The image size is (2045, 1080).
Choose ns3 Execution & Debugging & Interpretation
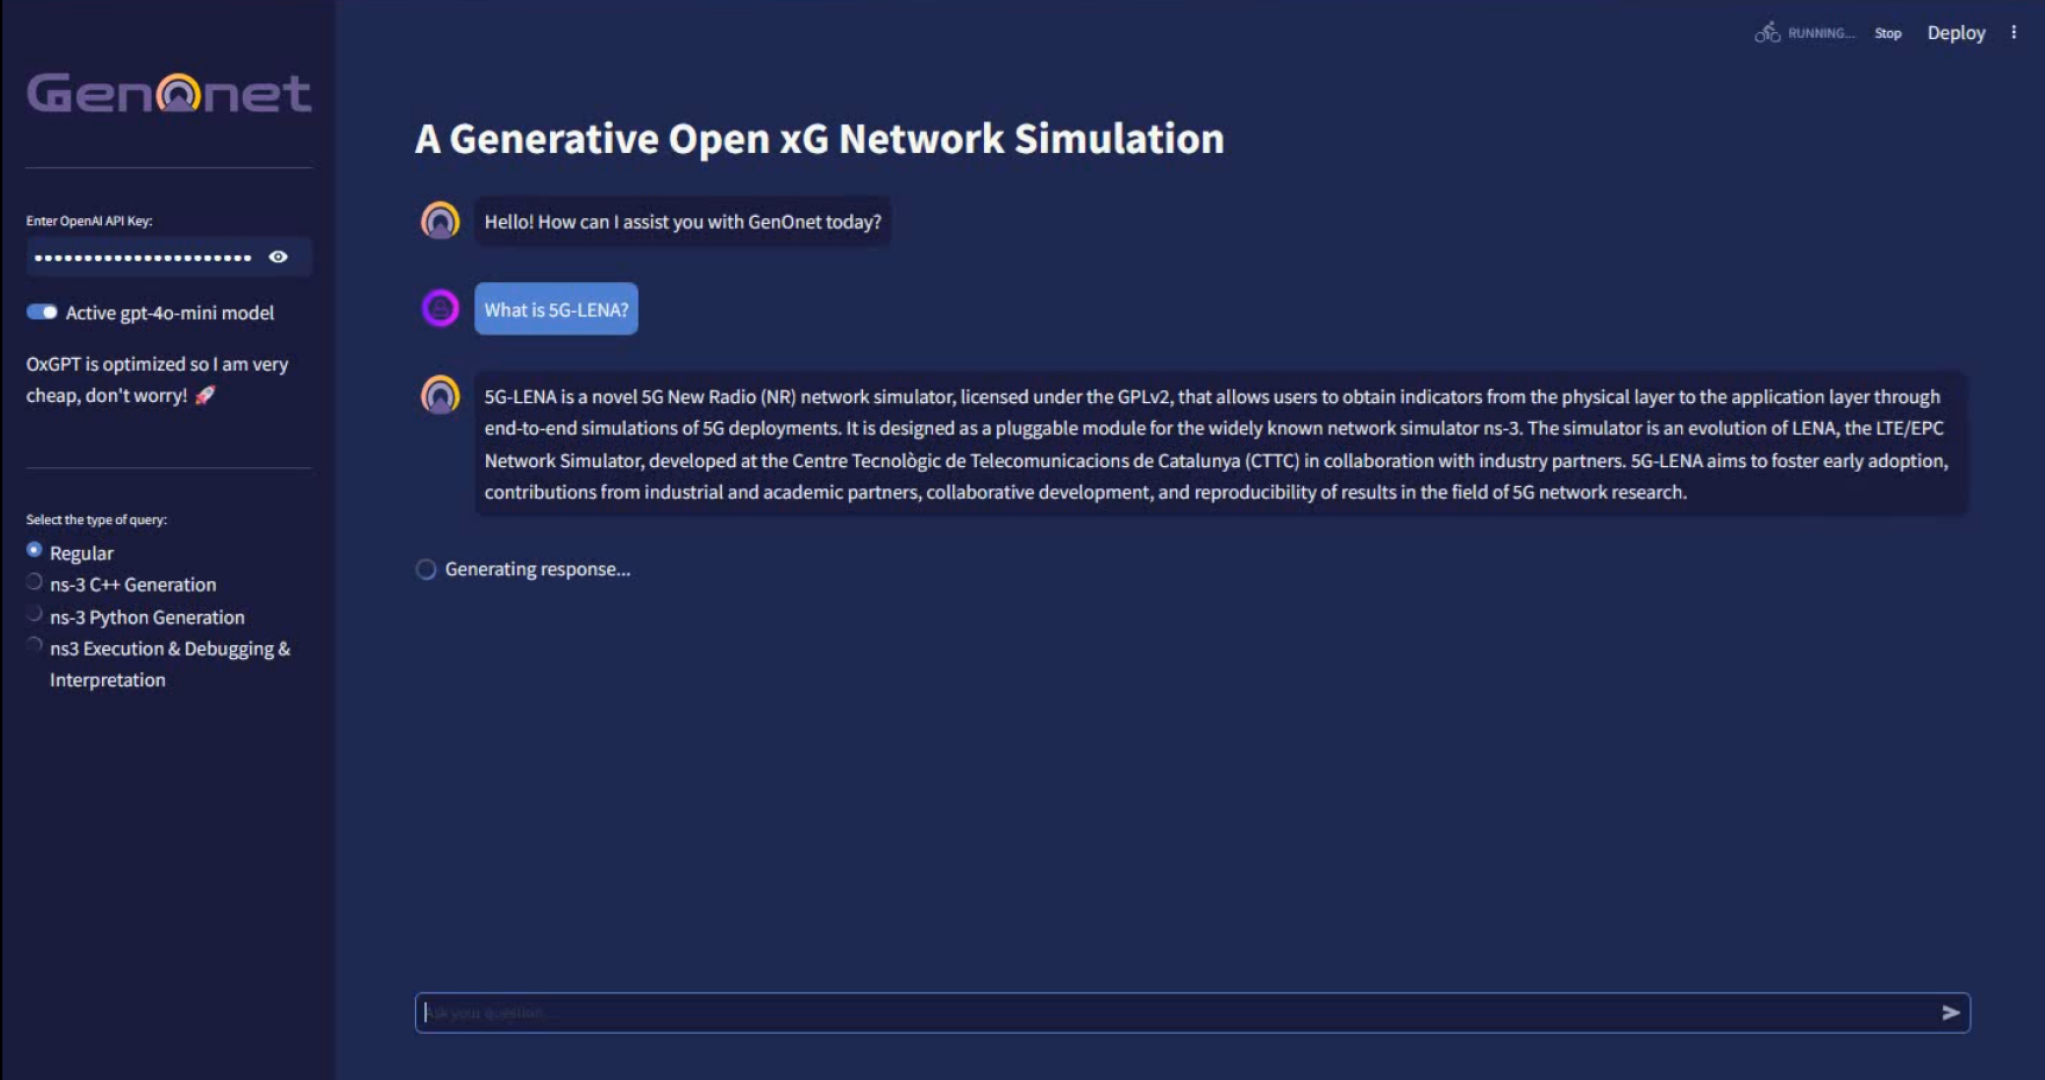coord(35,646)
